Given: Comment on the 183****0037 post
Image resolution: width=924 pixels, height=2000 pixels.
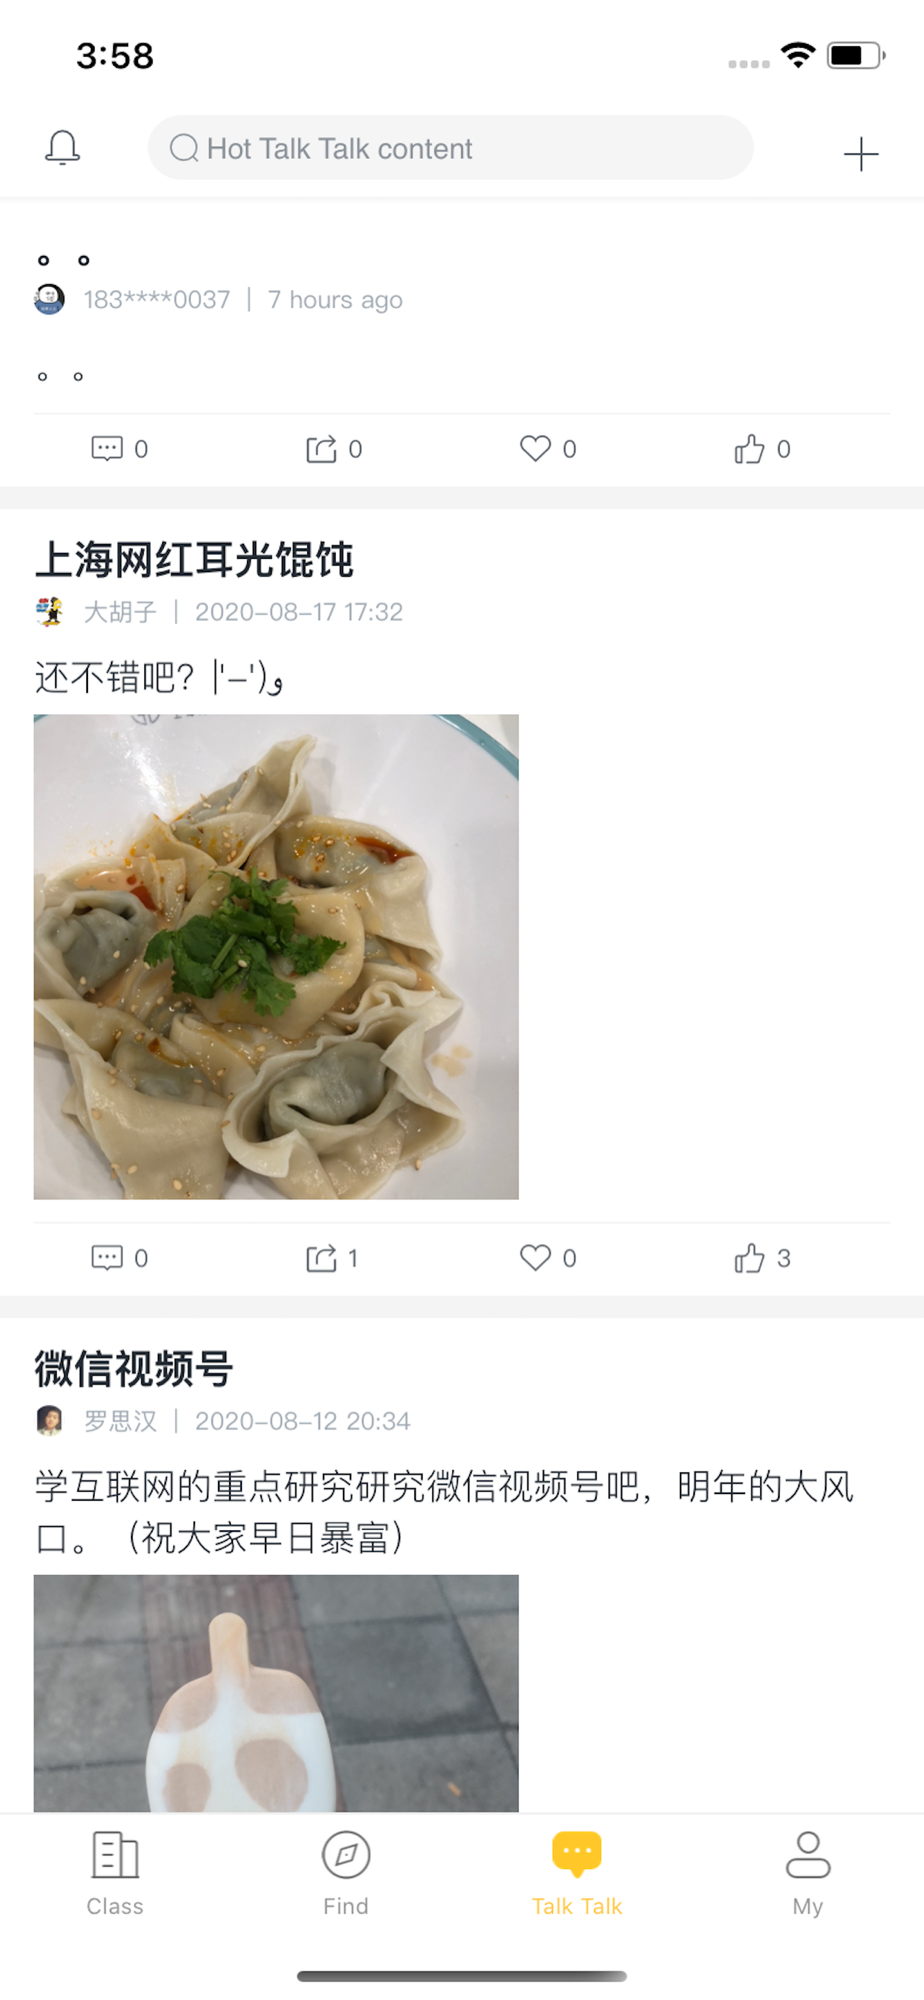Looking at the screenshot, I should [119, 448].
